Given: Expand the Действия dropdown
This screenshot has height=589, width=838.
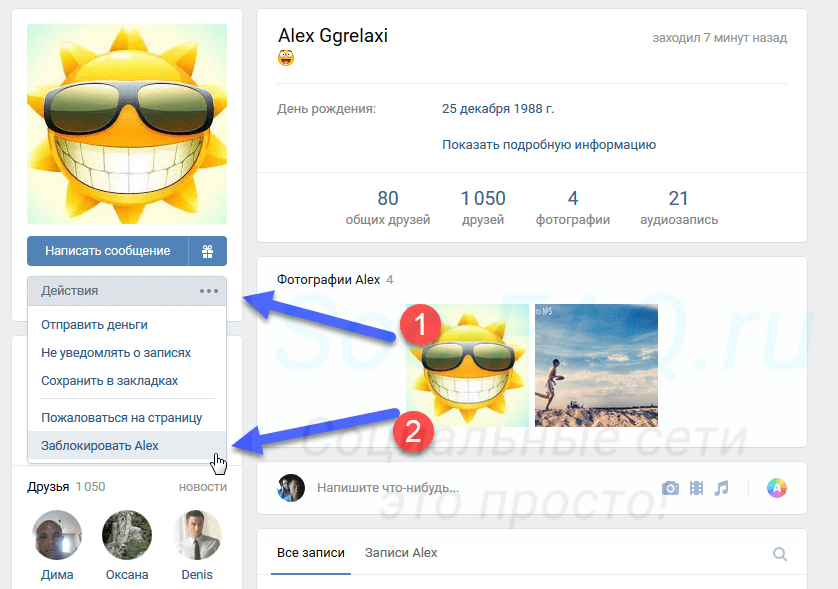Looking at the screenshot, I should click(127, 291).
